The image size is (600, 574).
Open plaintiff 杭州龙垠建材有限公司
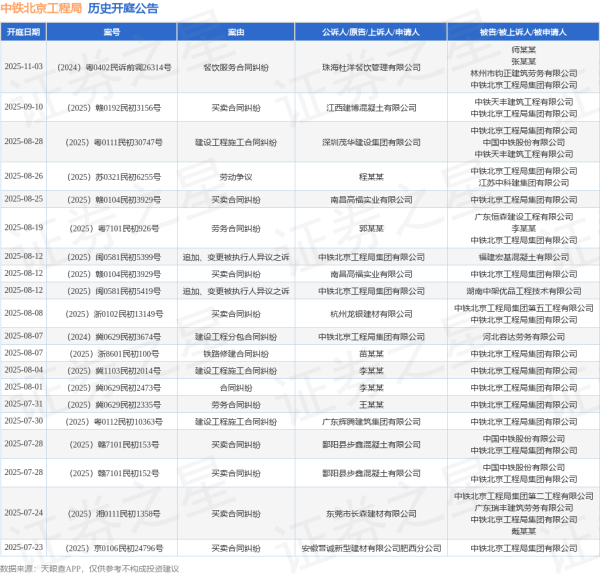371,313
